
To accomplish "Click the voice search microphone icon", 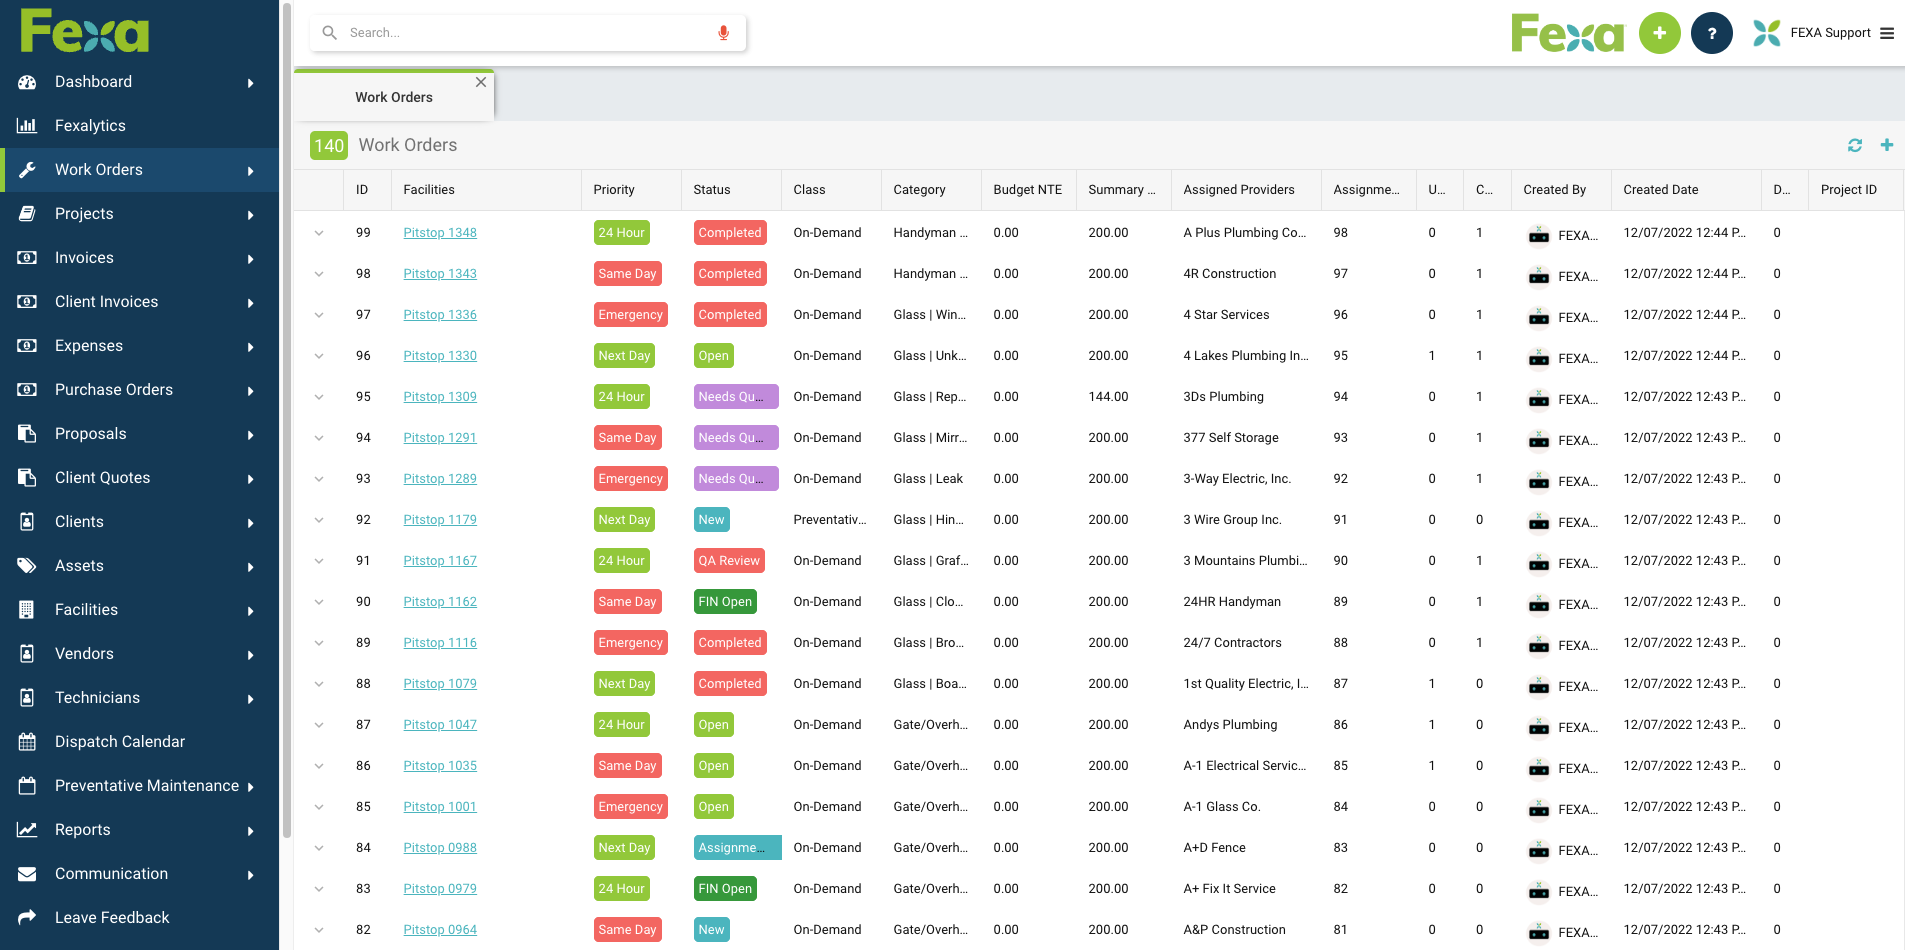I will pos(723,32).
